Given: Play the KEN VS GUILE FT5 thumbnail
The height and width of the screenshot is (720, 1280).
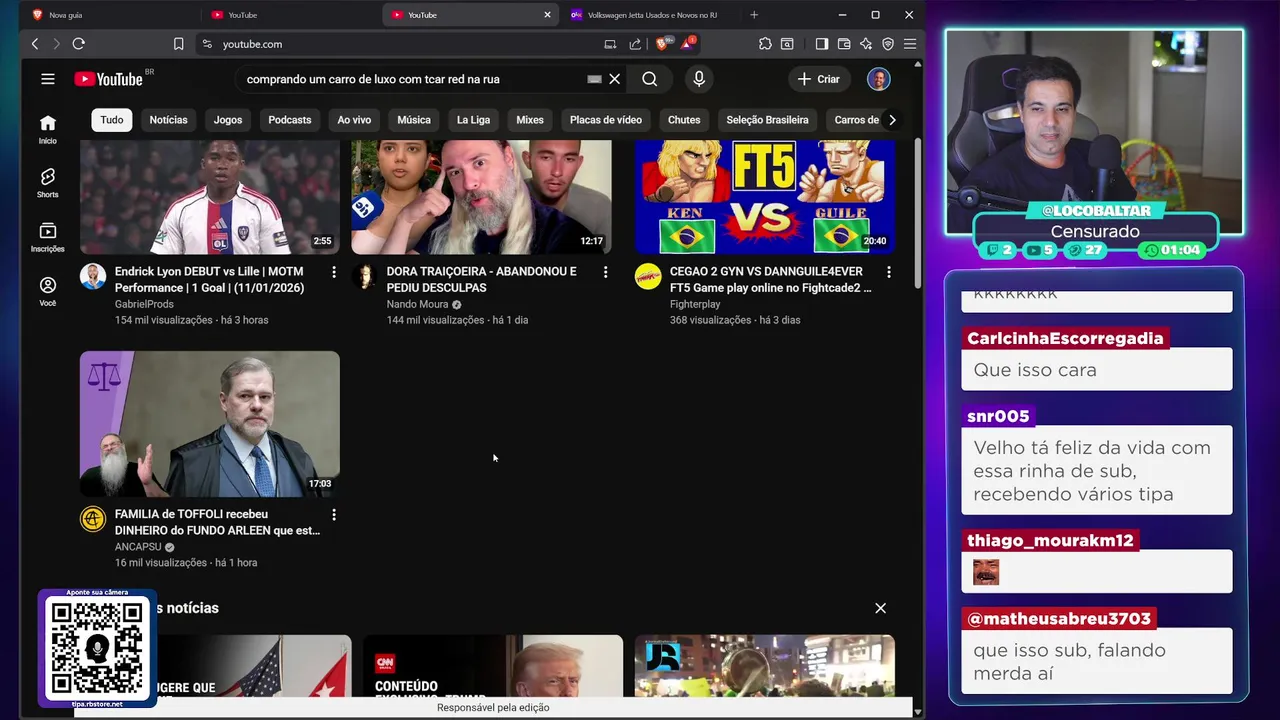Looking at the screenshot, I should (x=765, y=197).
